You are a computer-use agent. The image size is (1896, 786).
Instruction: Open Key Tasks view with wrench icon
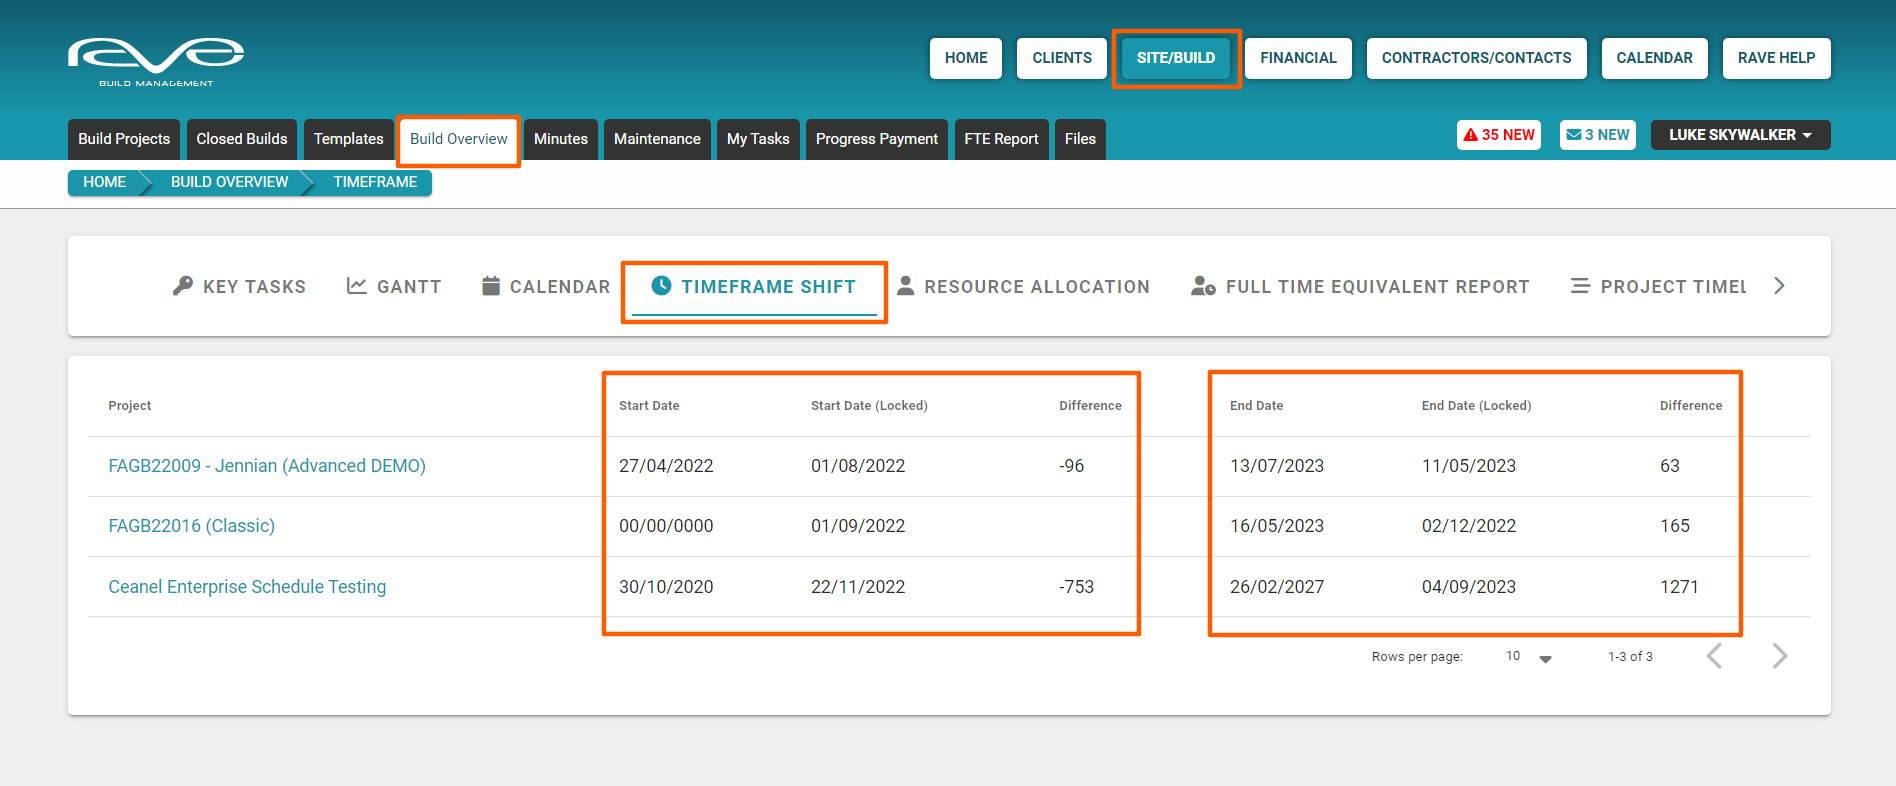[239, 287]
